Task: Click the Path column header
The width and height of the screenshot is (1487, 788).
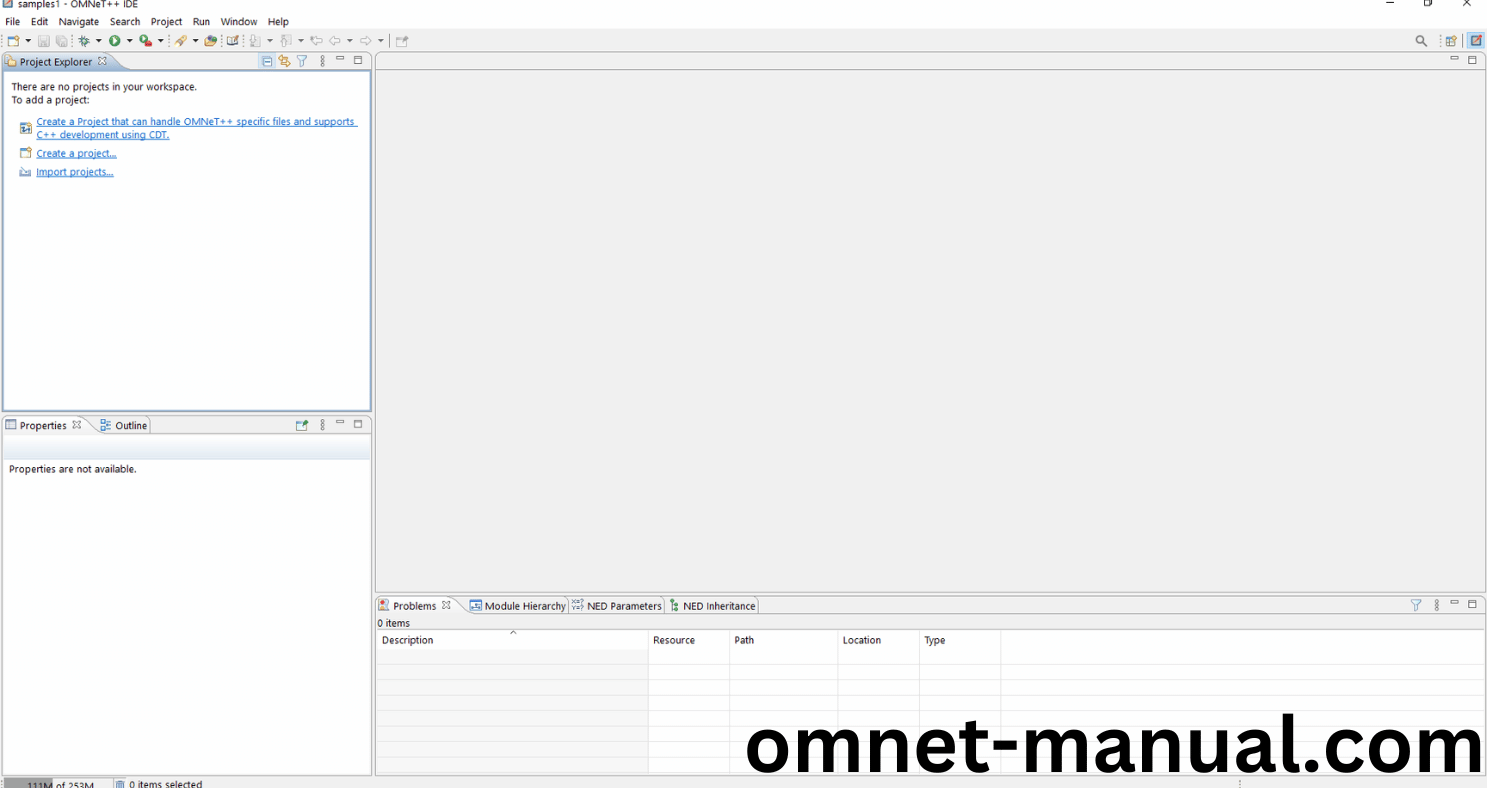Action: (784, 640)
